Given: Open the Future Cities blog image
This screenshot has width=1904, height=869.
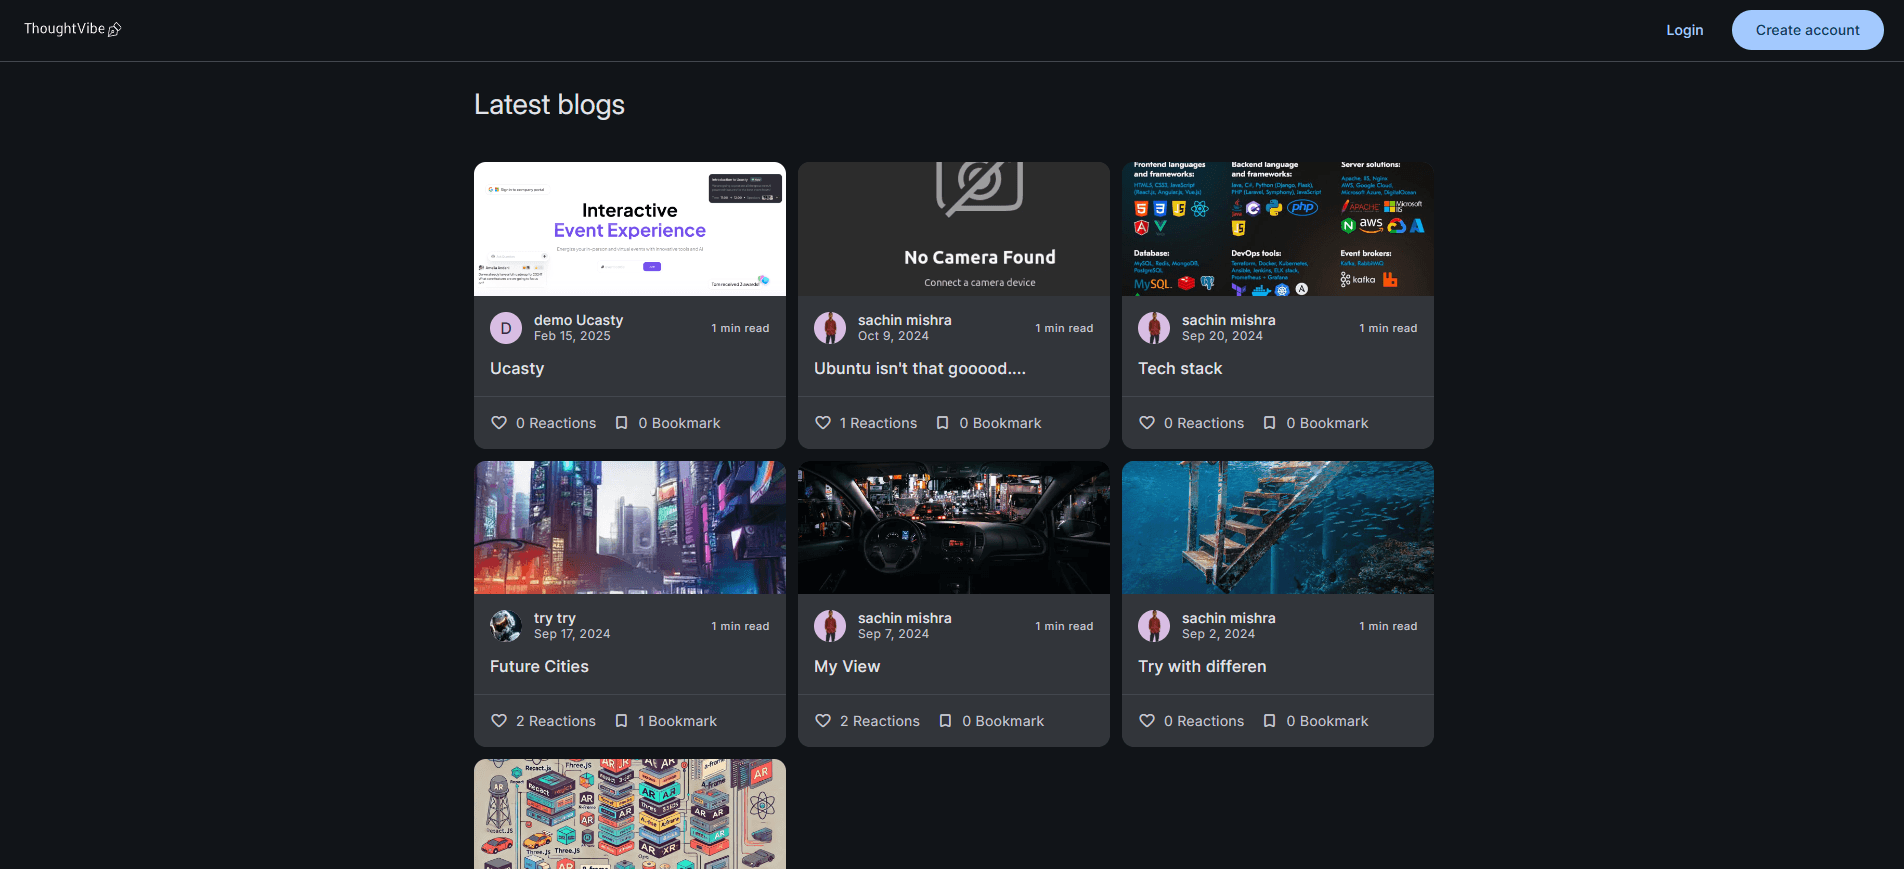Looking at the screenshot, I should coord(630,527).
